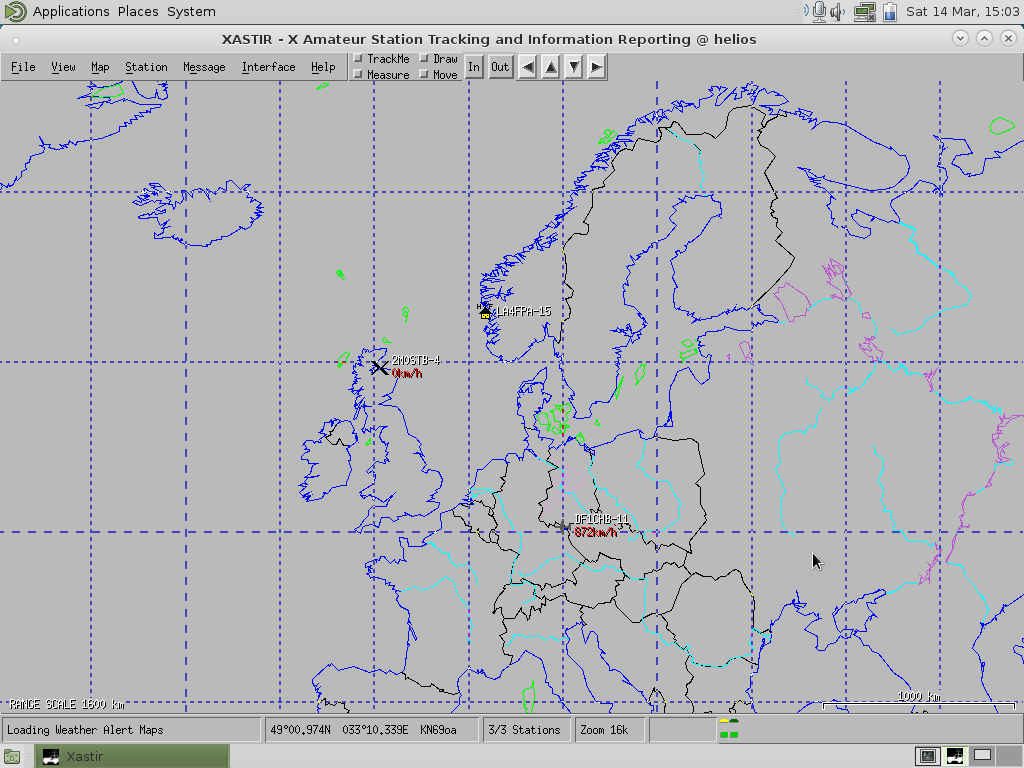This screenshot has height=768, width=1024.
Task: Open the Interface menu
Action: tap(268, 67)
